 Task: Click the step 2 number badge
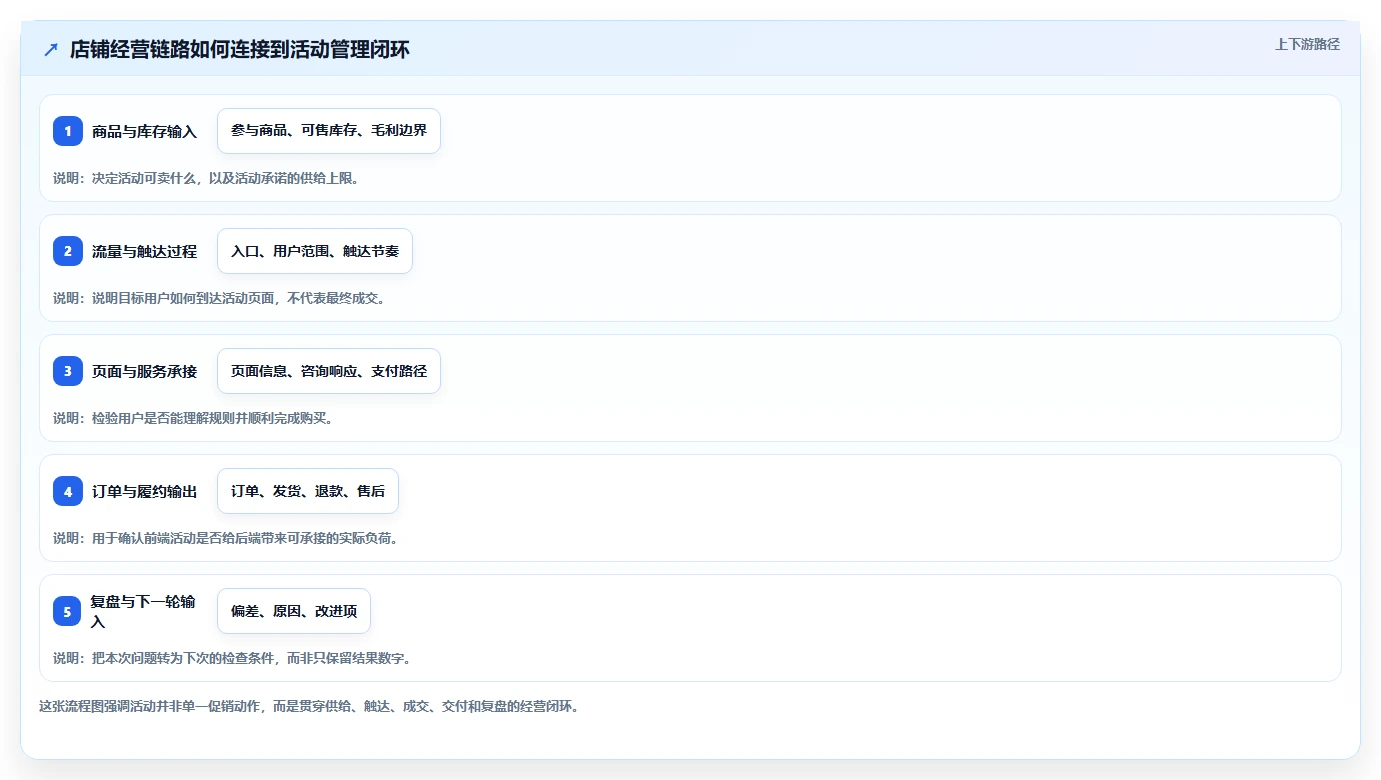pyautogui.click(x=68, y=251)
